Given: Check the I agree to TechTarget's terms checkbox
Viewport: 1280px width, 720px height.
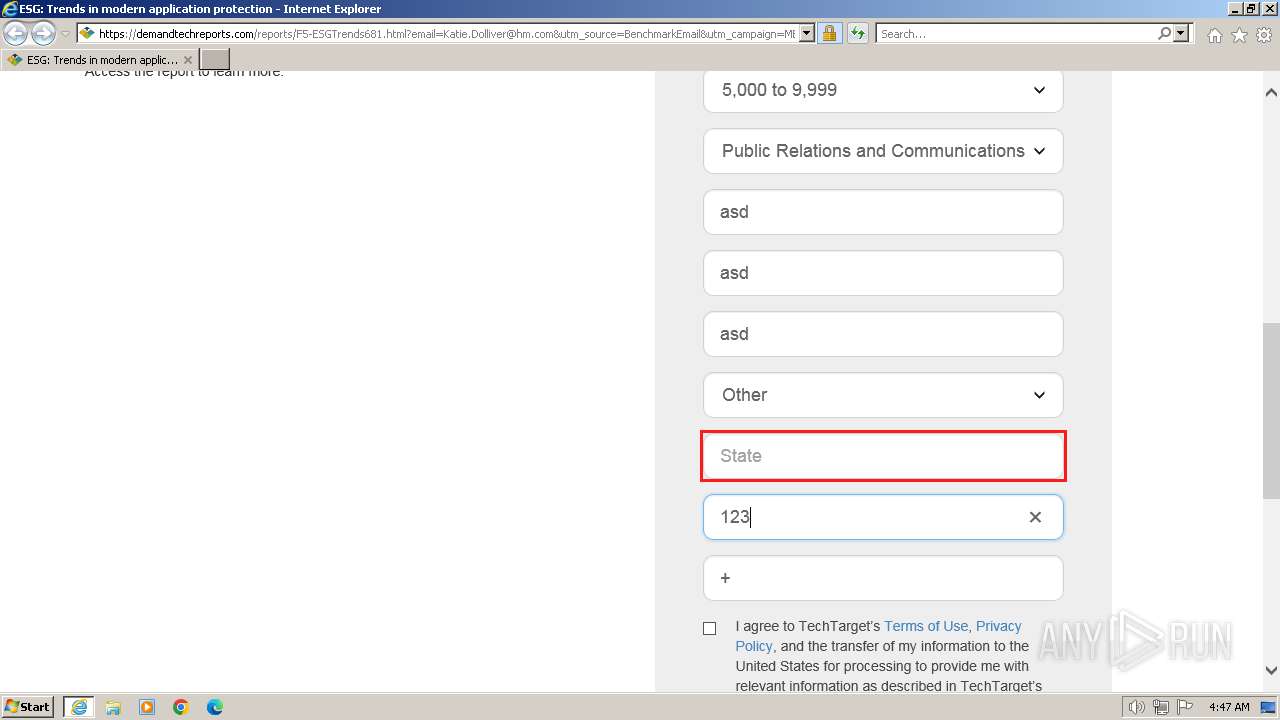Looking at the screenshot, I should pos(710,628).
